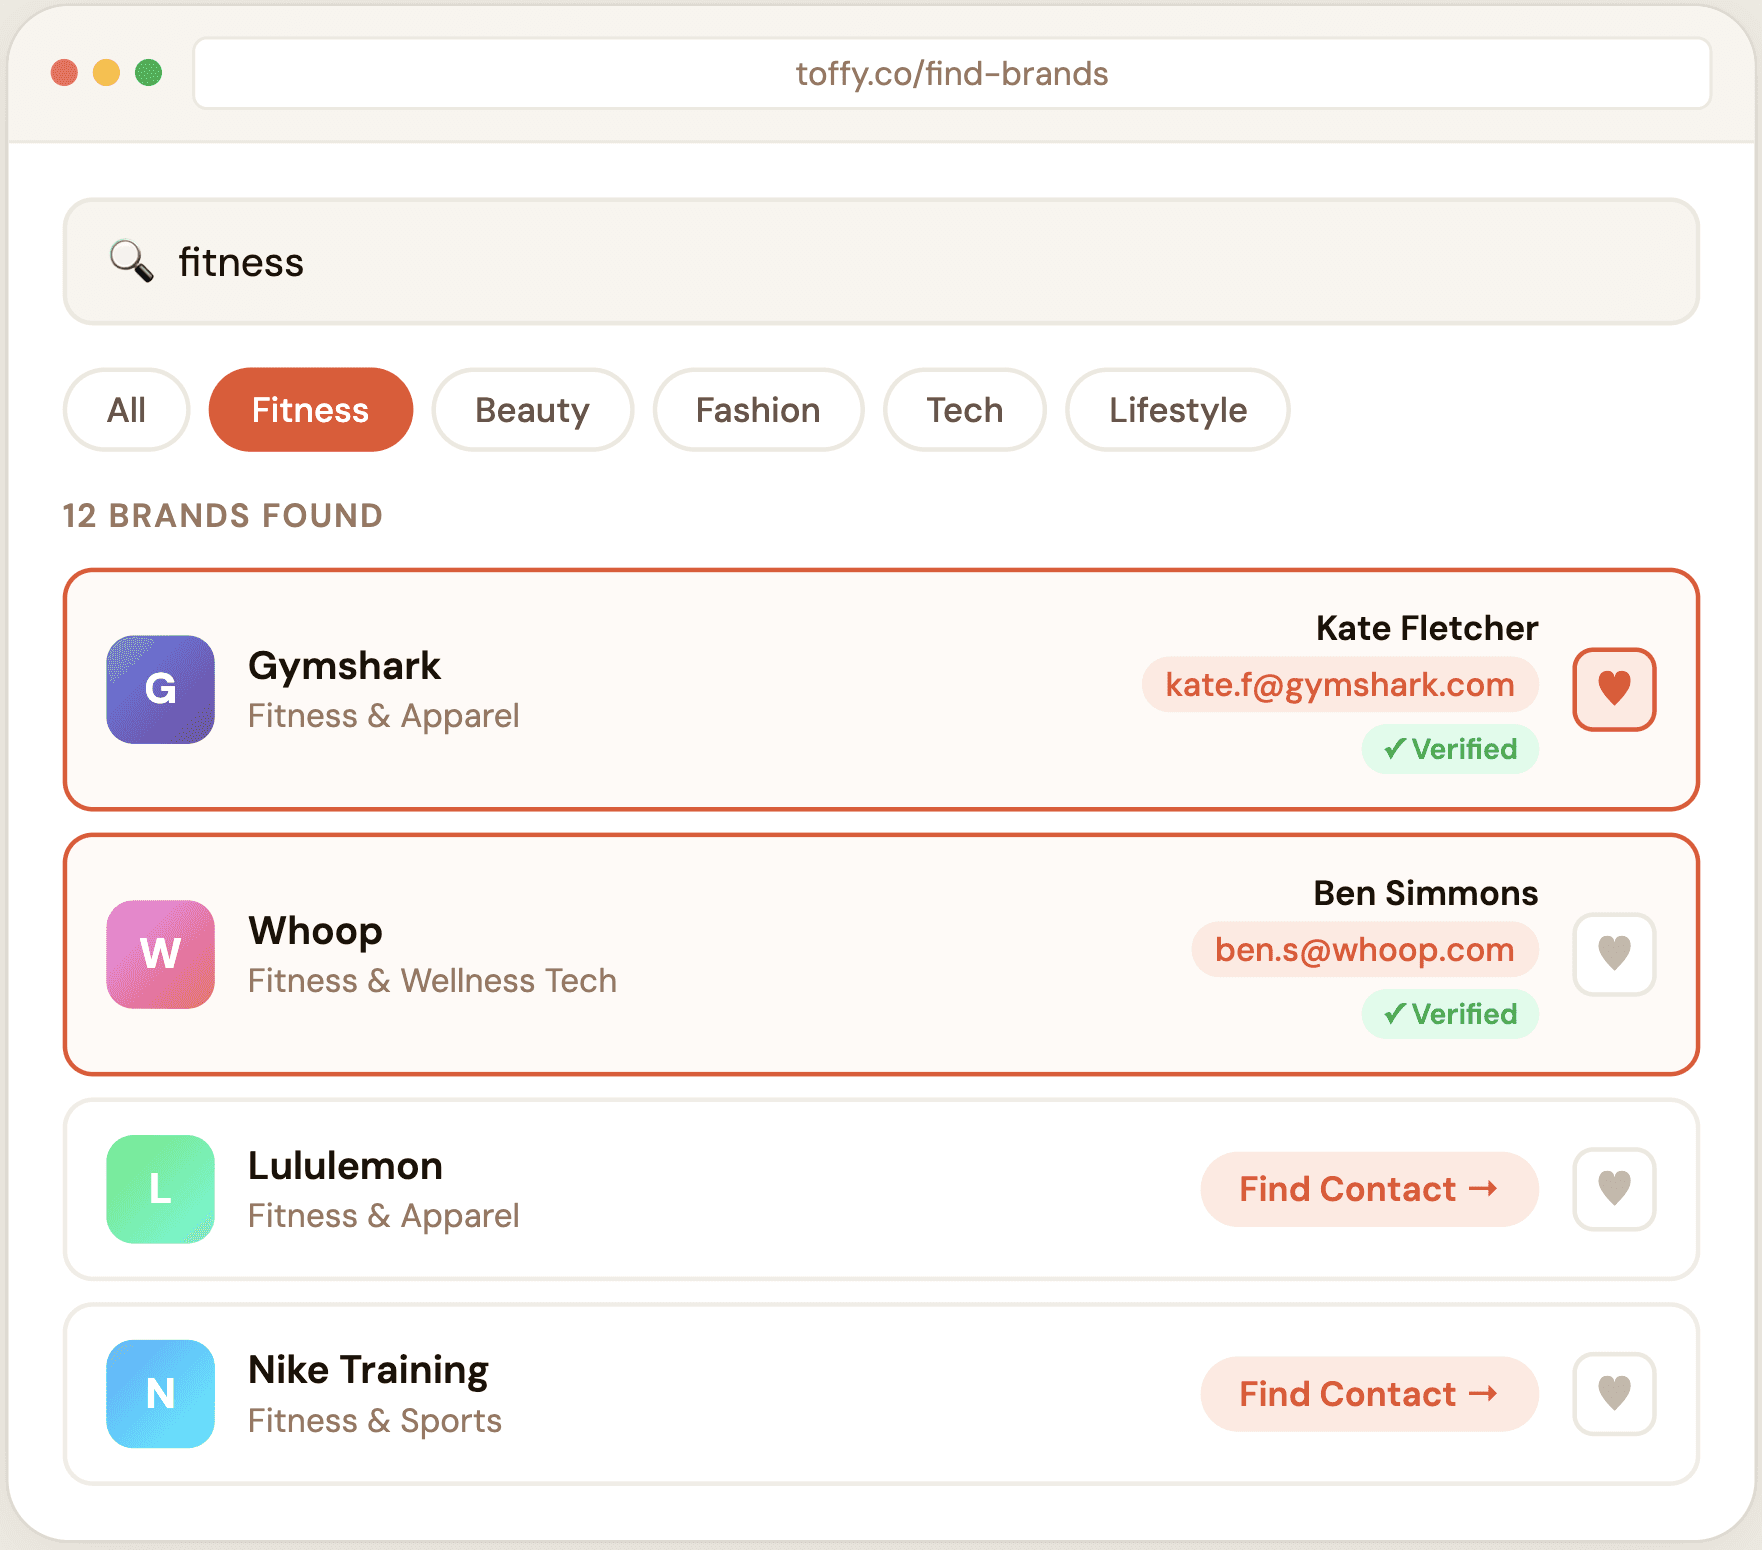Image resolution: width=1762 pixels, height=1550 pixels.
Task: Click Whoop's Verified badge
Action: click(x=1450, y=1014)
